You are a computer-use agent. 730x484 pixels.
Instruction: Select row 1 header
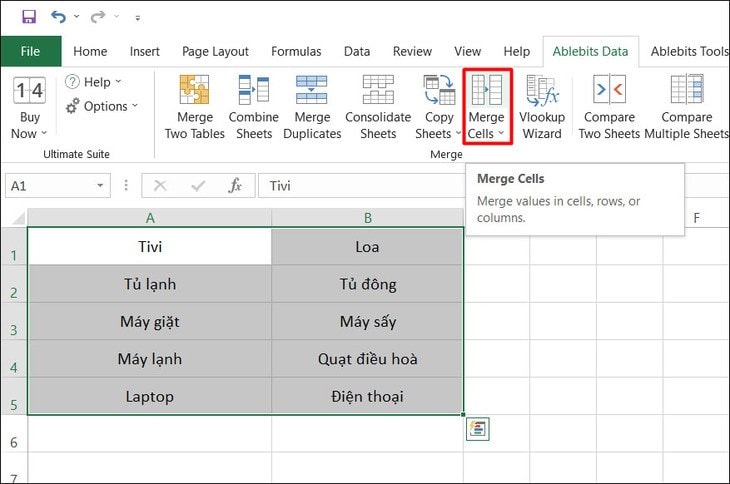click(14, 247)
